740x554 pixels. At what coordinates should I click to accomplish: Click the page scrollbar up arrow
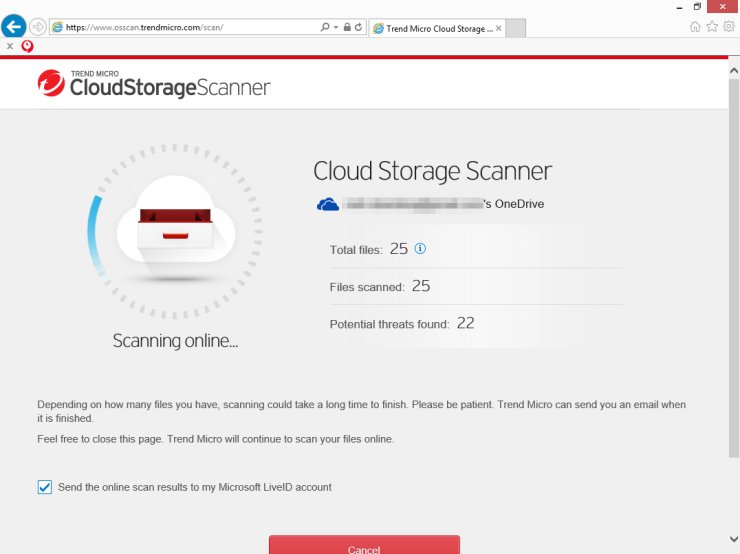734,71
